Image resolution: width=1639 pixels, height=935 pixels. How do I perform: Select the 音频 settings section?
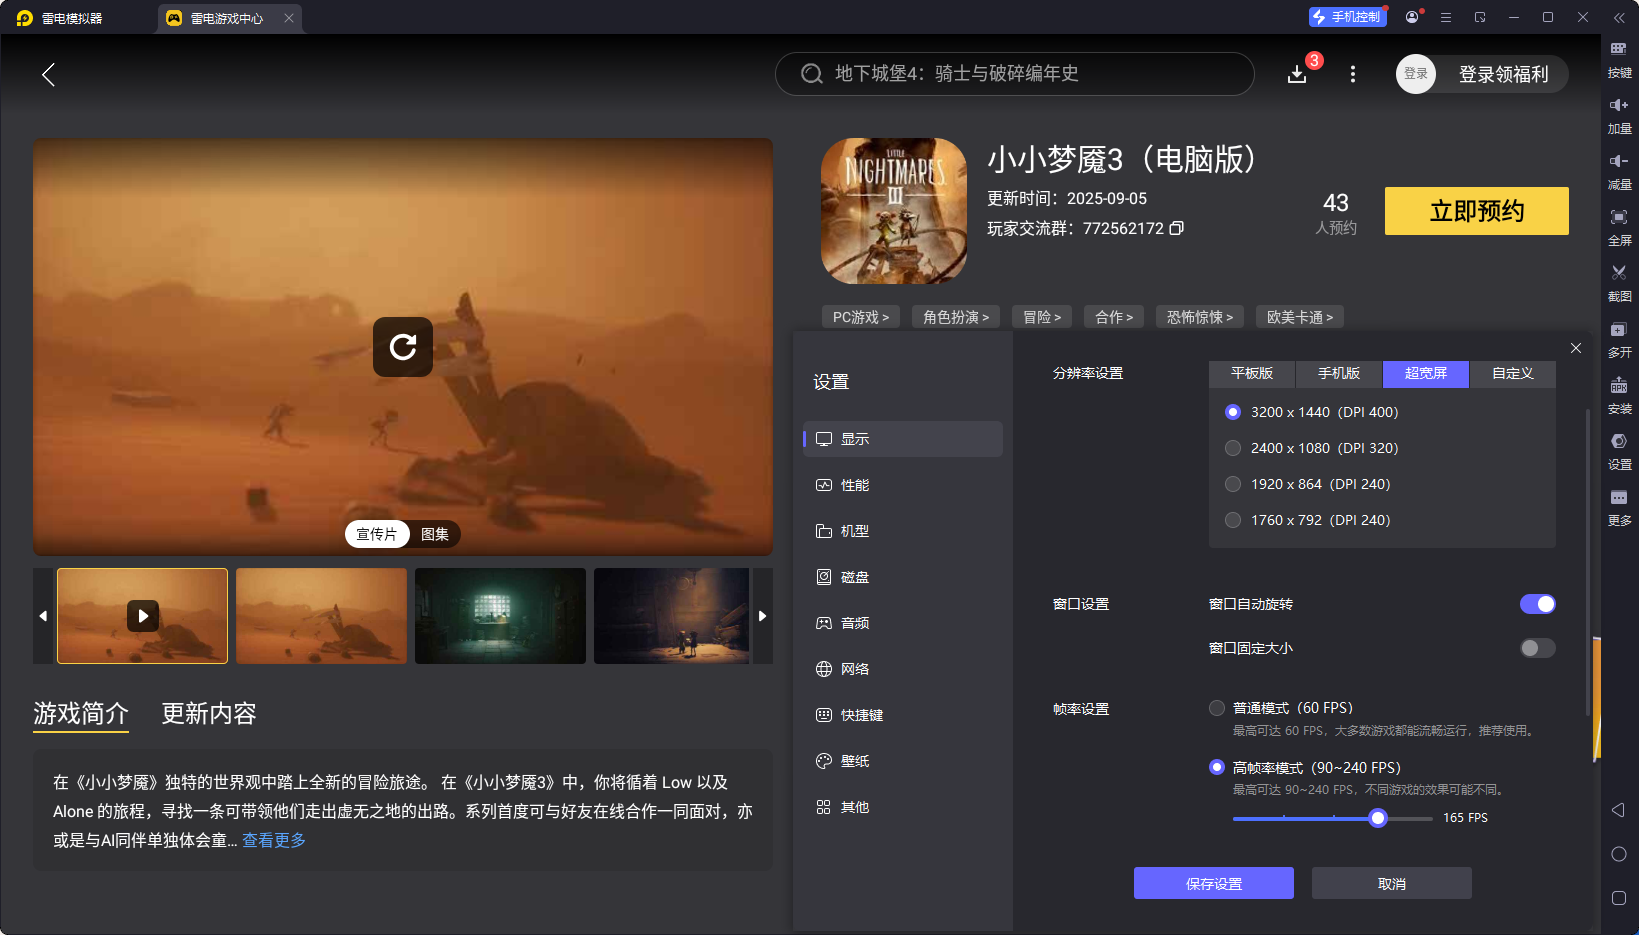[x=855, y=622]
